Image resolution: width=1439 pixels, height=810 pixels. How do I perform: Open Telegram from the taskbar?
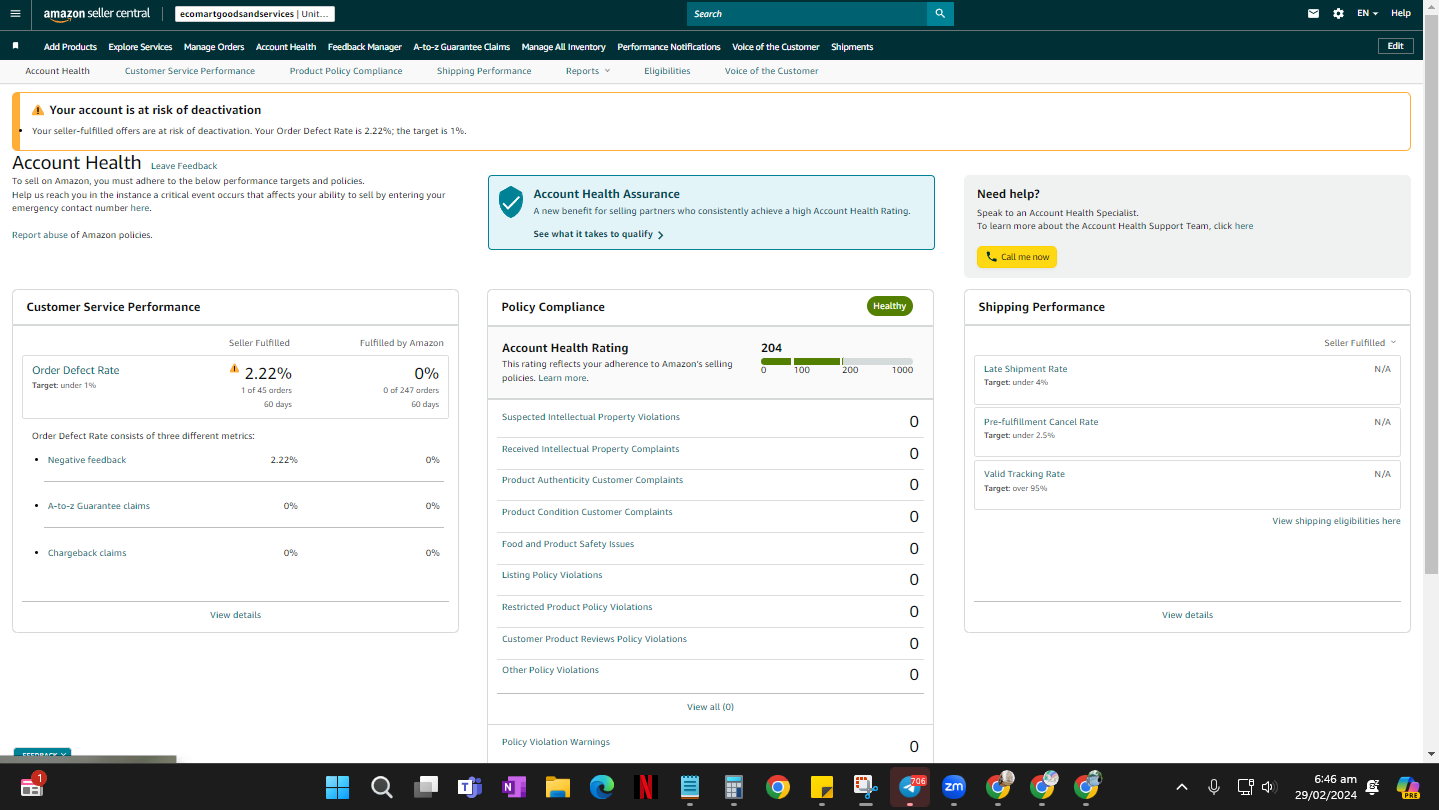910,787
